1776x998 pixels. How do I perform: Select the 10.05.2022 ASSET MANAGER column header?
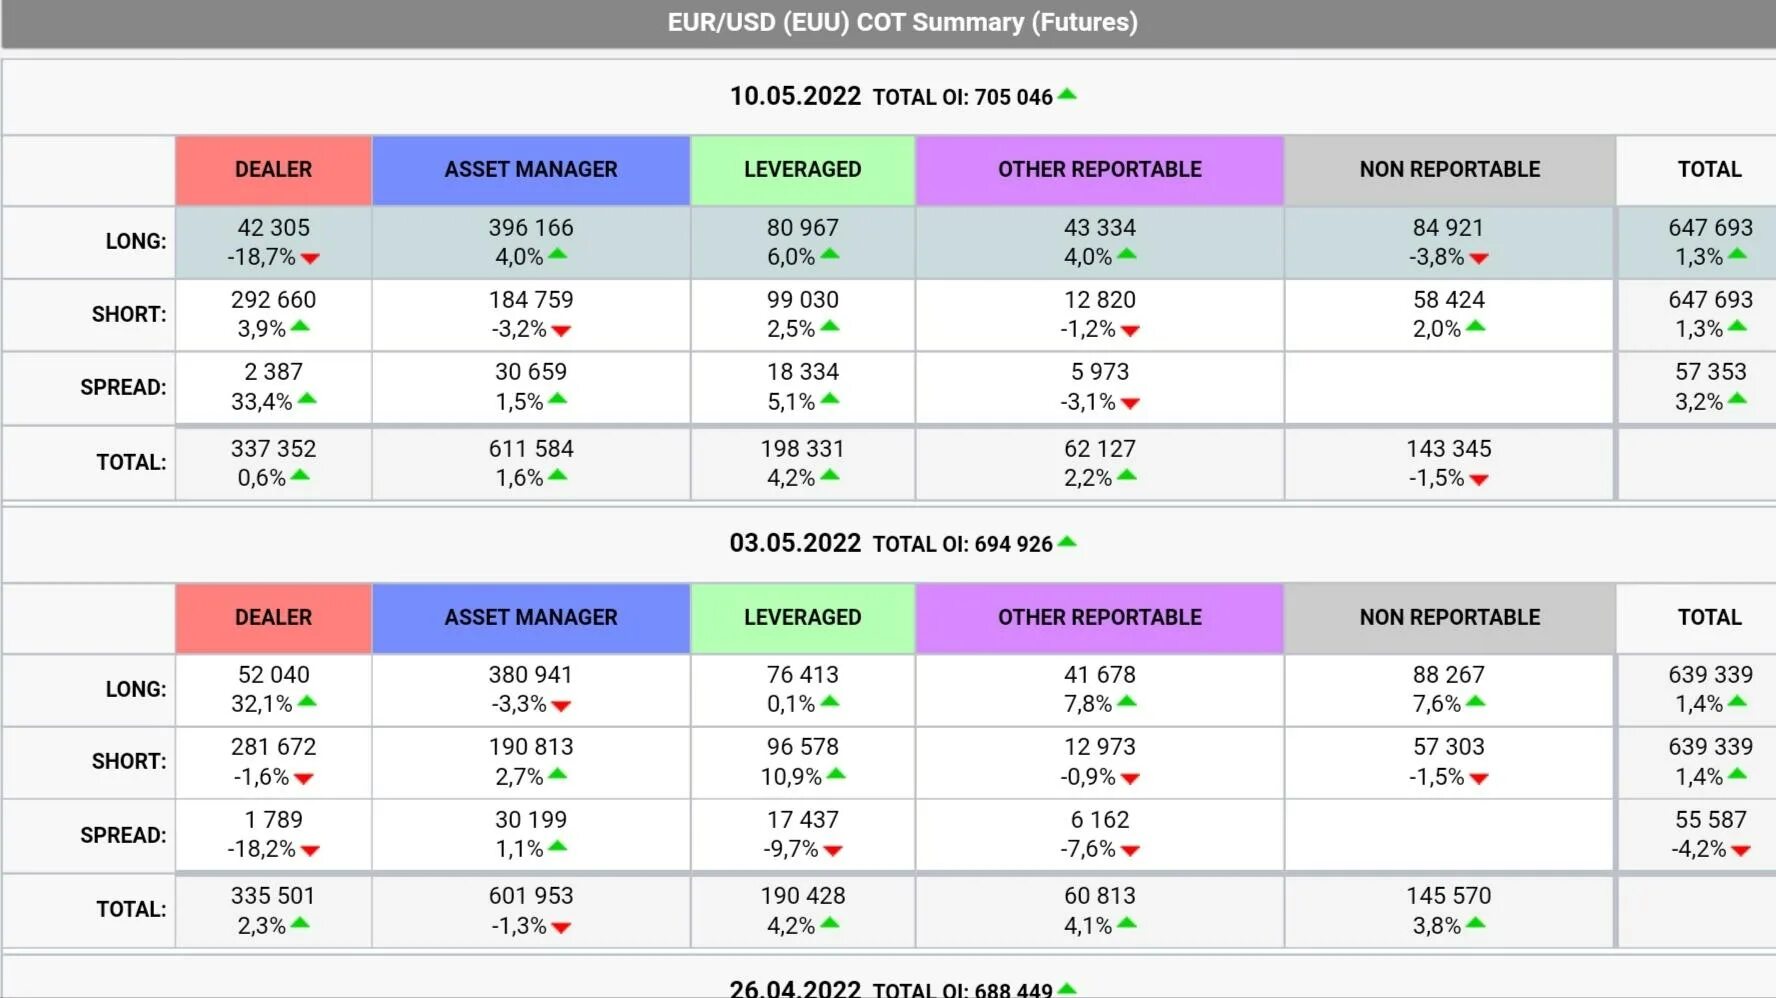pyautogui.click(x=531, y=170)
